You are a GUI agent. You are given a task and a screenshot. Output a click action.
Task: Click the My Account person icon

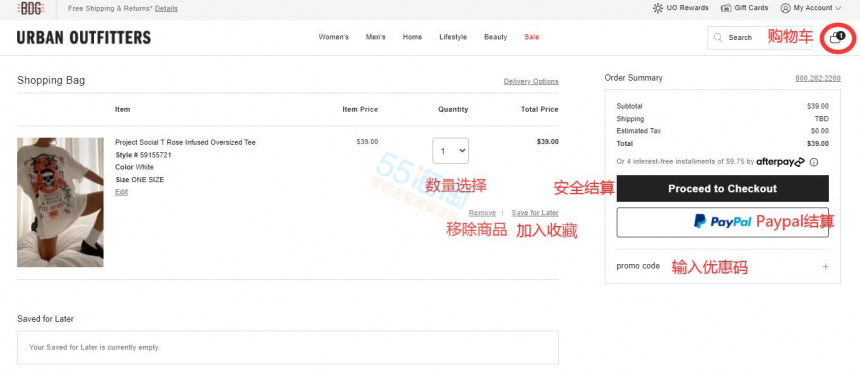pos(785,8)
